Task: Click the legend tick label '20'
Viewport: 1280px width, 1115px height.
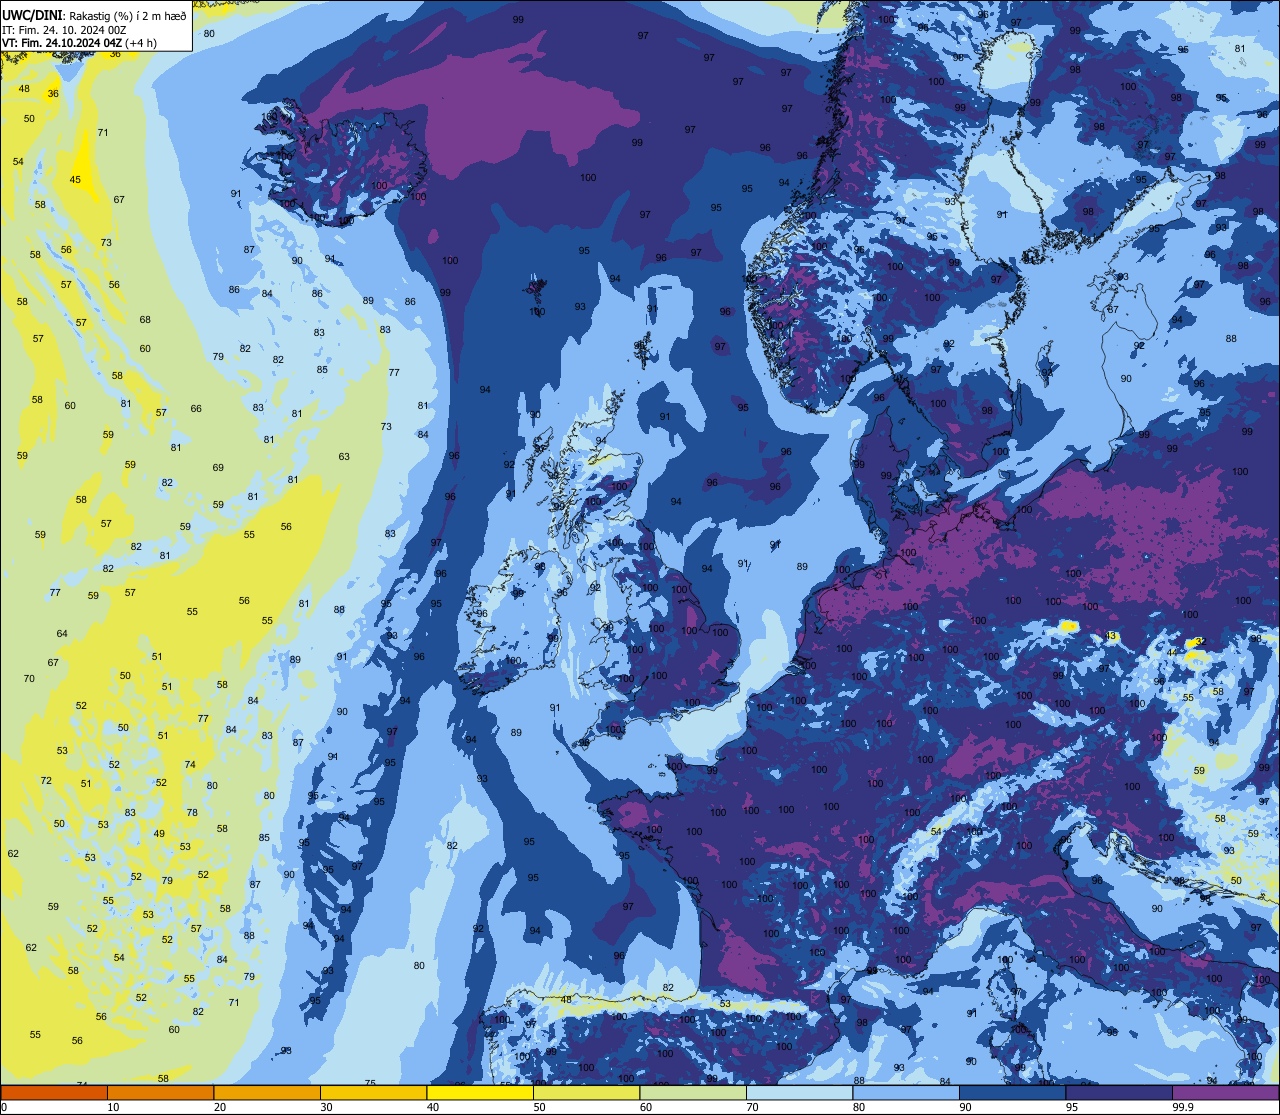Action: point(220,1107)
